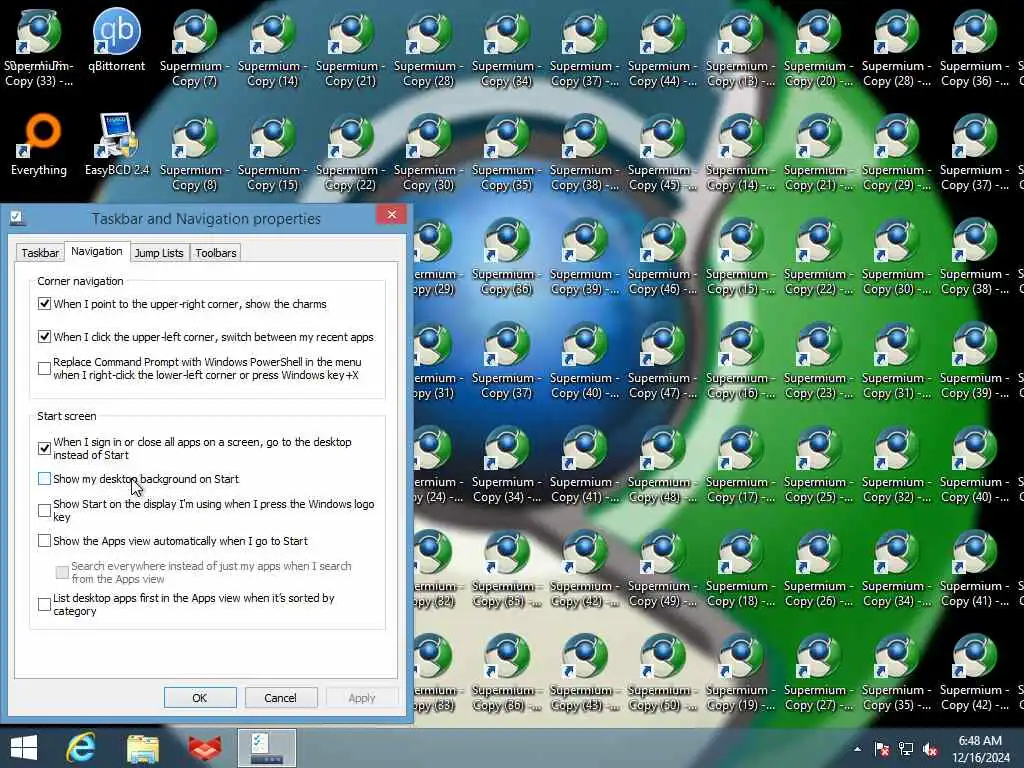Enable Show my desktop background on Start

[x=44, y=479]
